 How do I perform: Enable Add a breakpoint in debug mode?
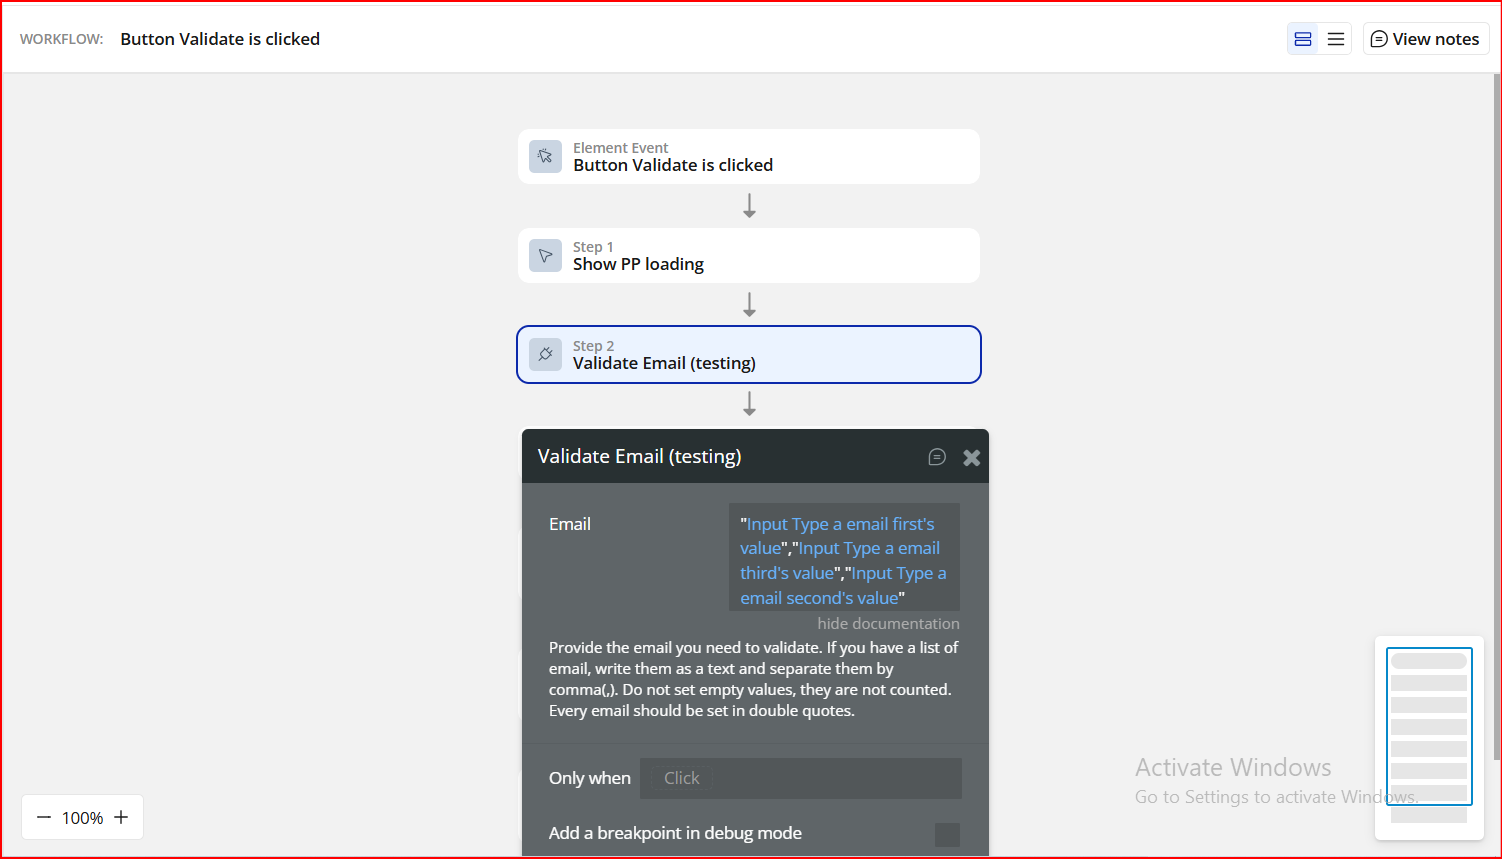pyautogui.click(x=946, y=834)
